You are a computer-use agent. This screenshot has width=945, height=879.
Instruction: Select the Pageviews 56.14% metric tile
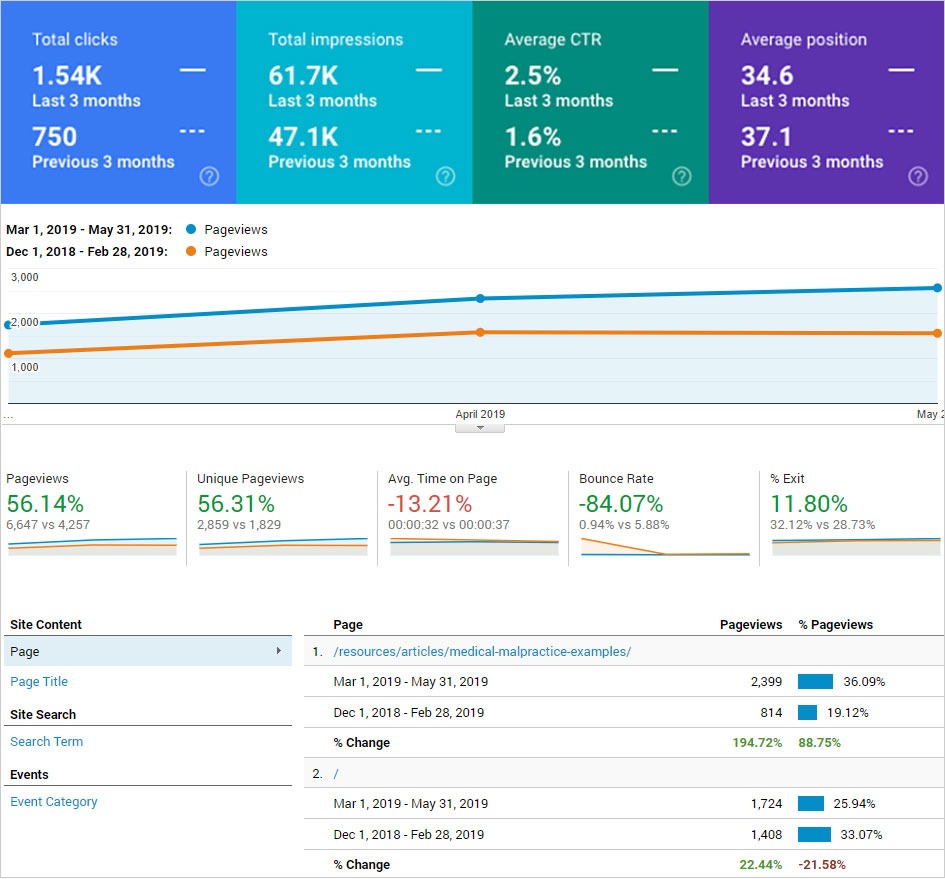pyautogui.click(x=92, y=518)
